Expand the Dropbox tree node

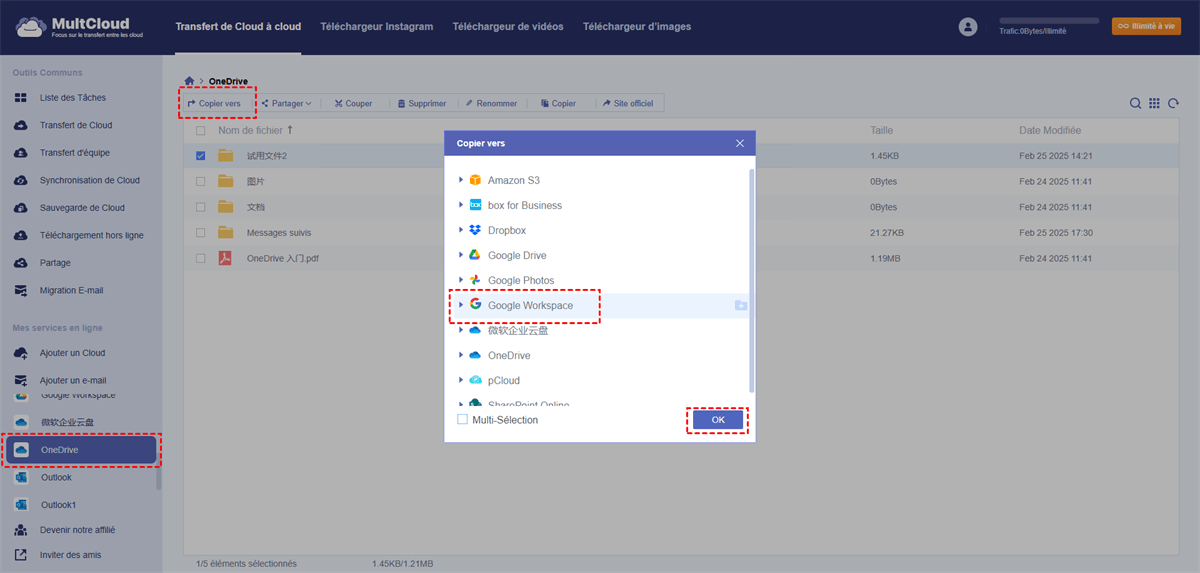pyautogui.click(x=461, y=230)
